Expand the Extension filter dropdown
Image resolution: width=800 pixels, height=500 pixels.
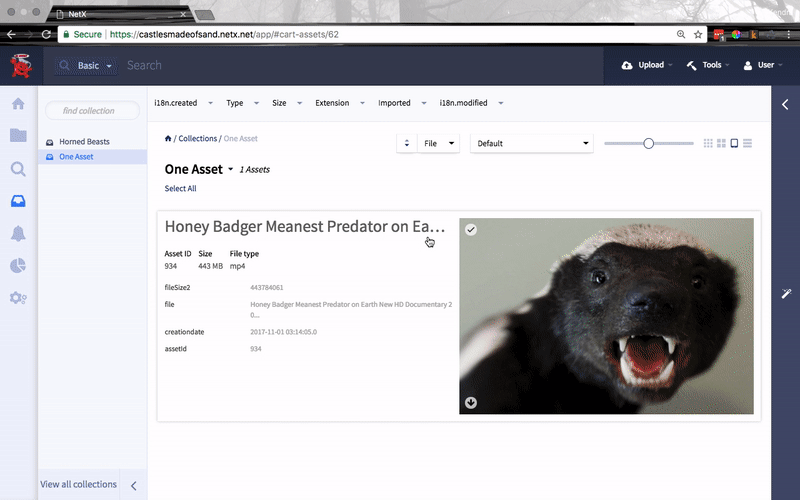[x=338, y=103]
